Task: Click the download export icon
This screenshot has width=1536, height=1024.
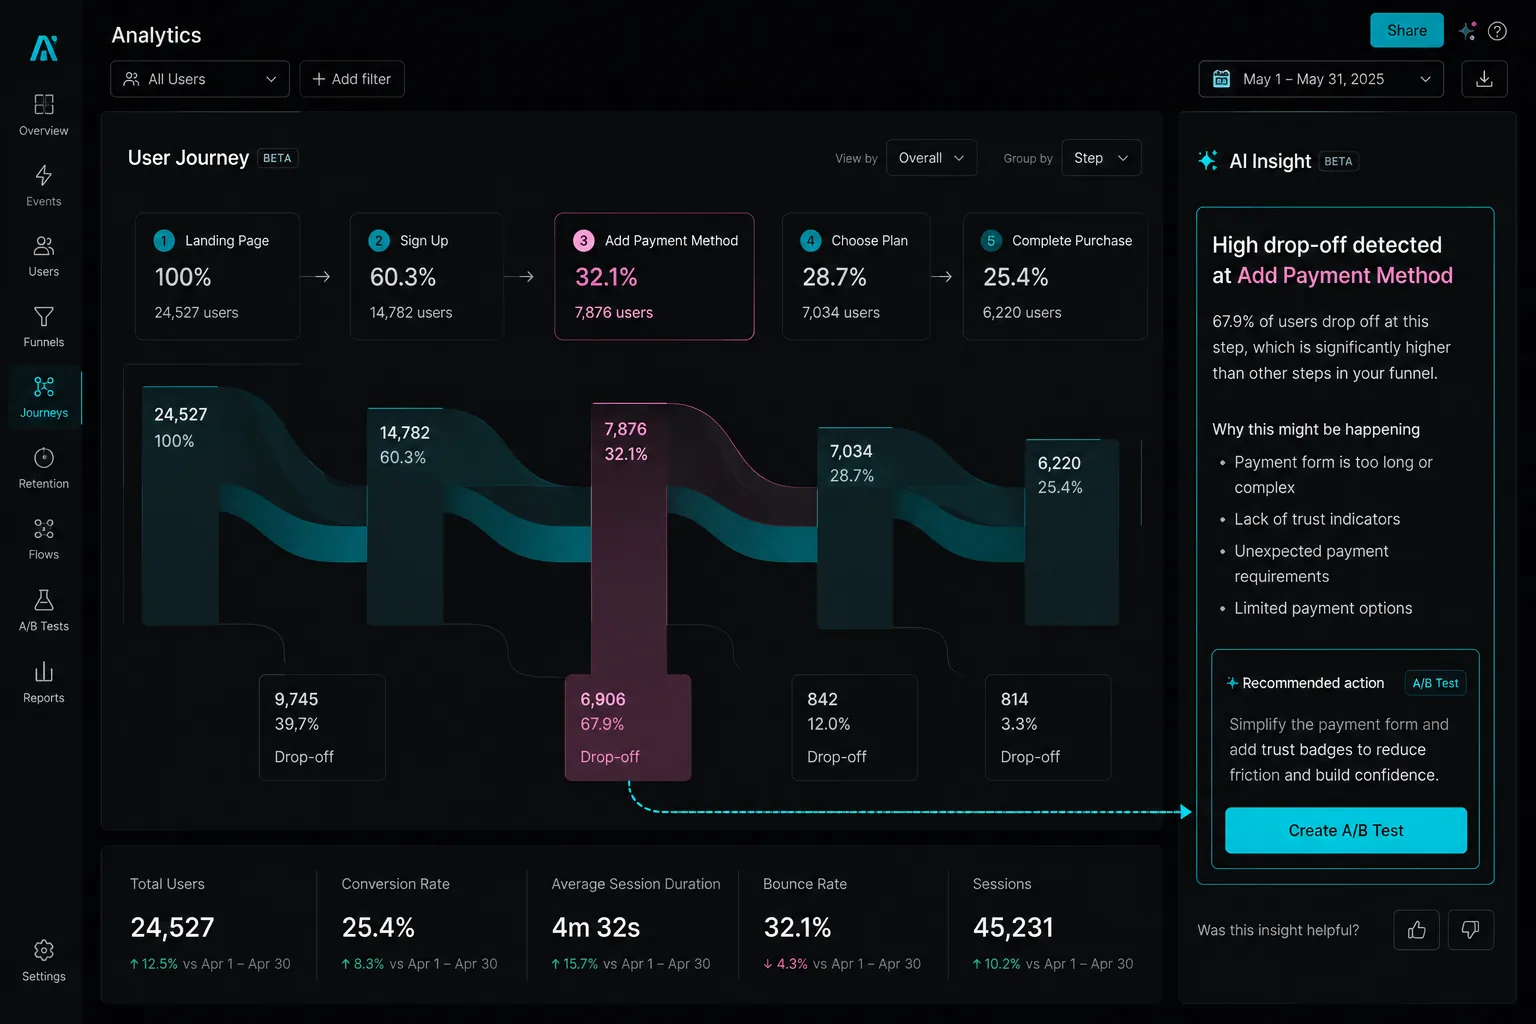Action: tap(1484, 79)
